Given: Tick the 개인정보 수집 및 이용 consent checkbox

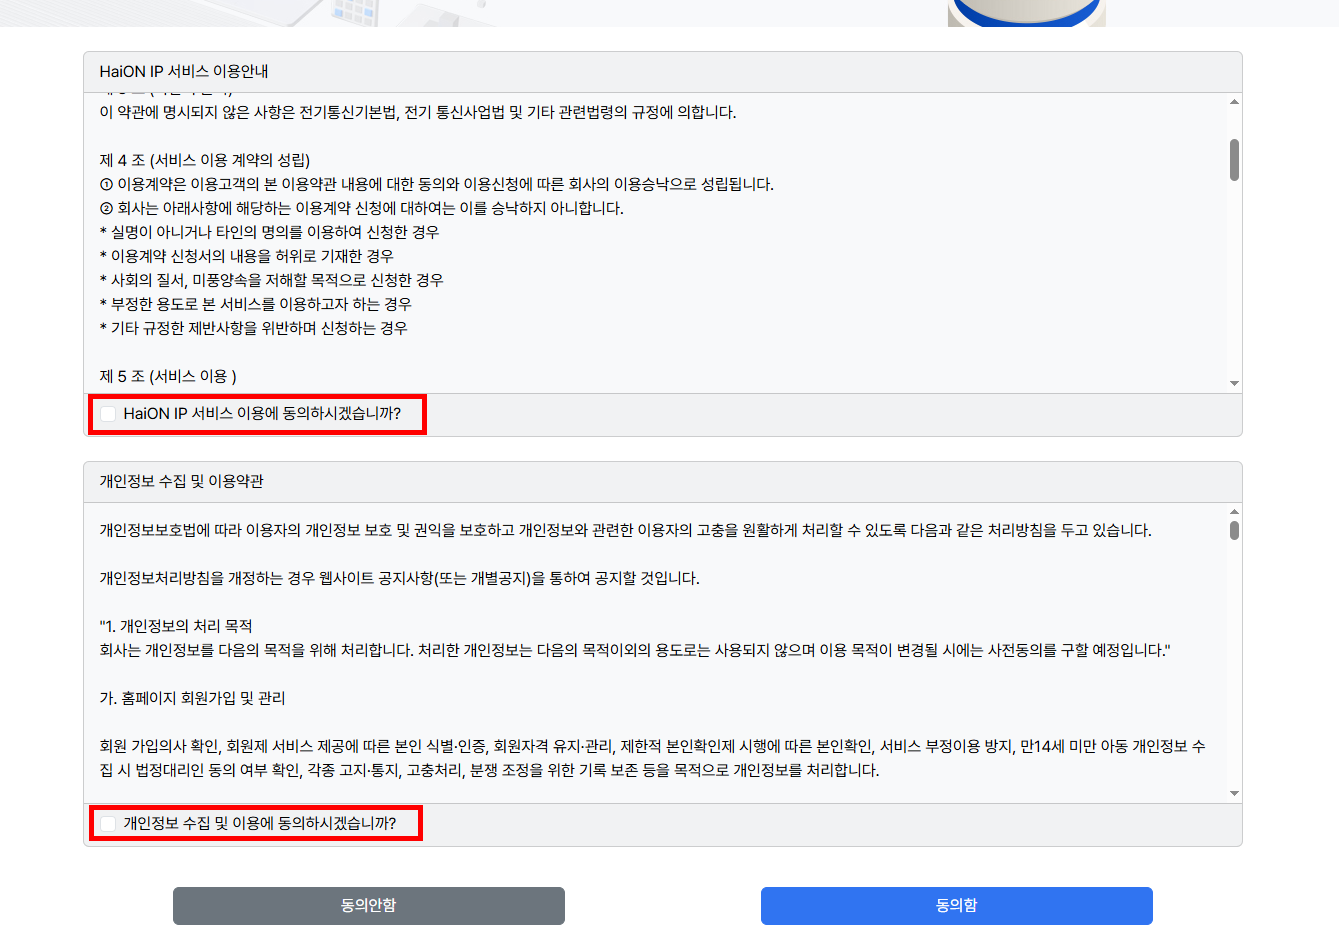Looking at the screenshot, I should tap(108, 824).
